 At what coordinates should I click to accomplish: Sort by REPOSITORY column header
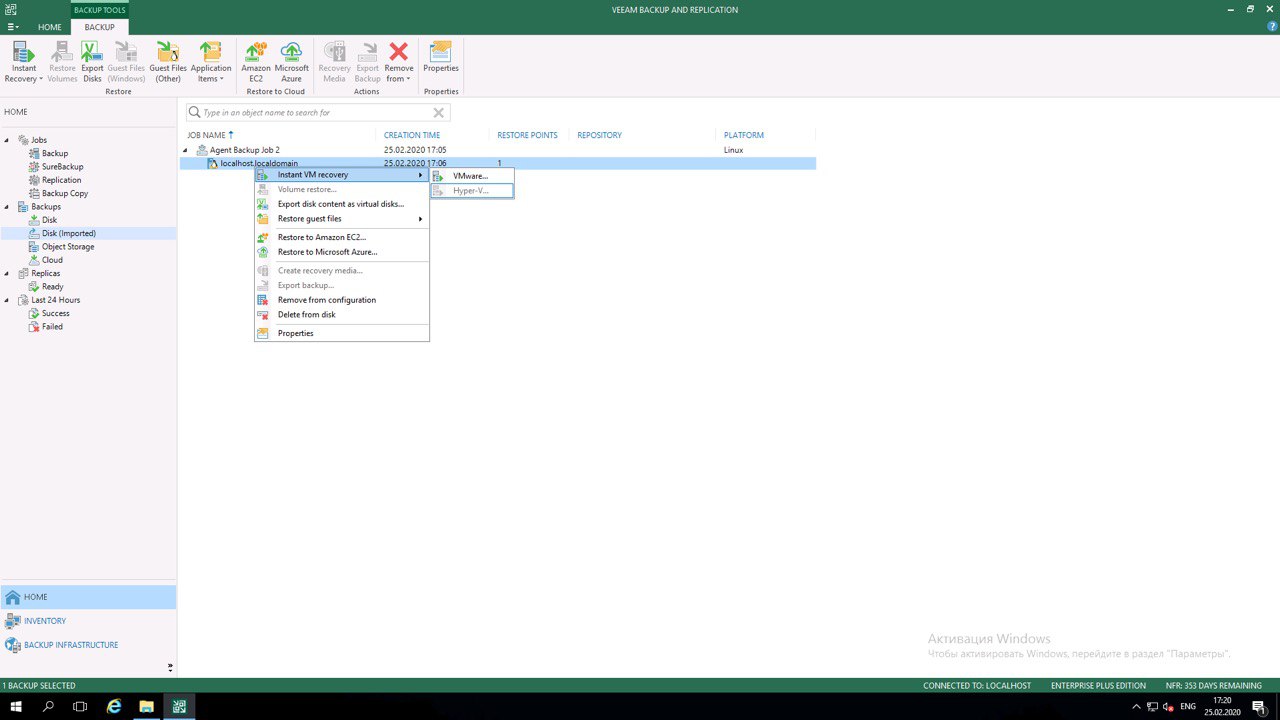click(x=599, y=135)
